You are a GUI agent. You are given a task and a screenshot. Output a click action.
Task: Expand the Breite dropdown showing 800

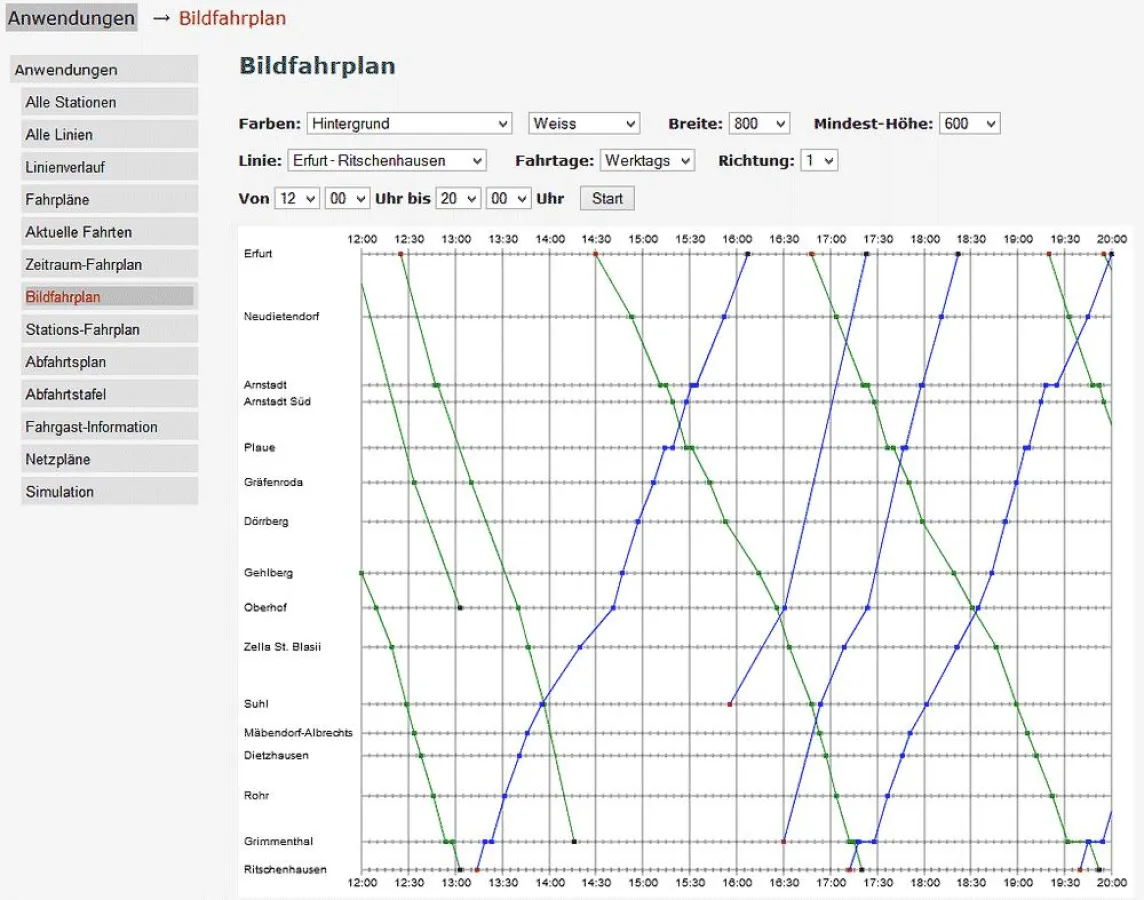click(759, 124)
